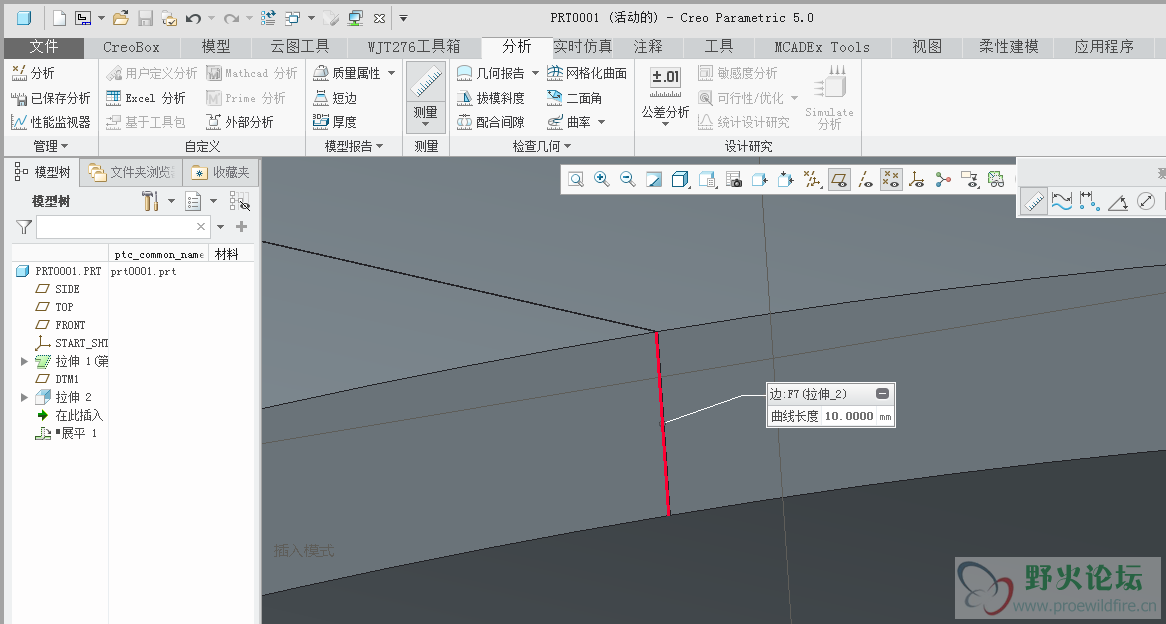The height and width of the screenshot is (624, 1166).
Task: Select the Measure Distance icon
Action: pyautogui.click(x=1089, y=201)
